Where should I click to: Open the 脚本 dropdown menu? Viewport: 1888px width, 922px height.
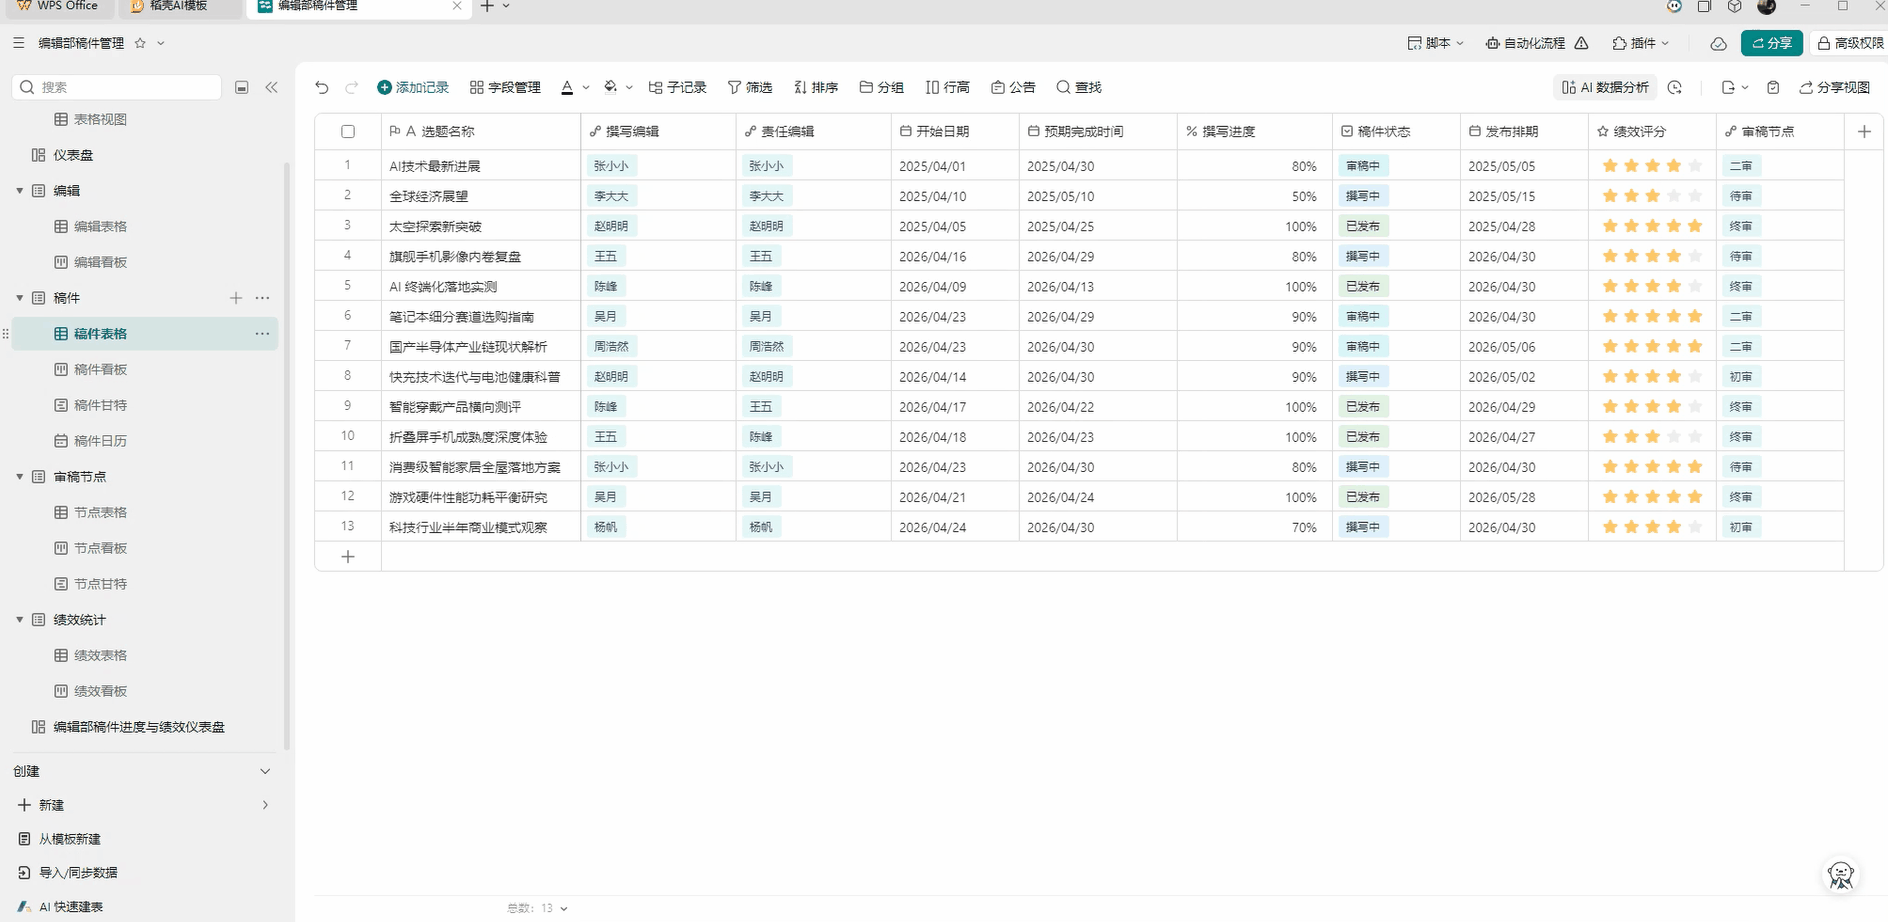pyautogui.click(x=1435, y=43)
